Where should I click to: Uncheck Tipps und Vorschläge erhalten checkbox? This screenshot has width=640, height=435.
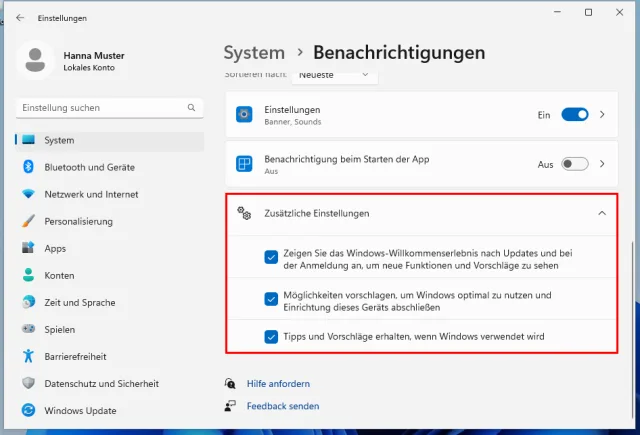[271, 337]
